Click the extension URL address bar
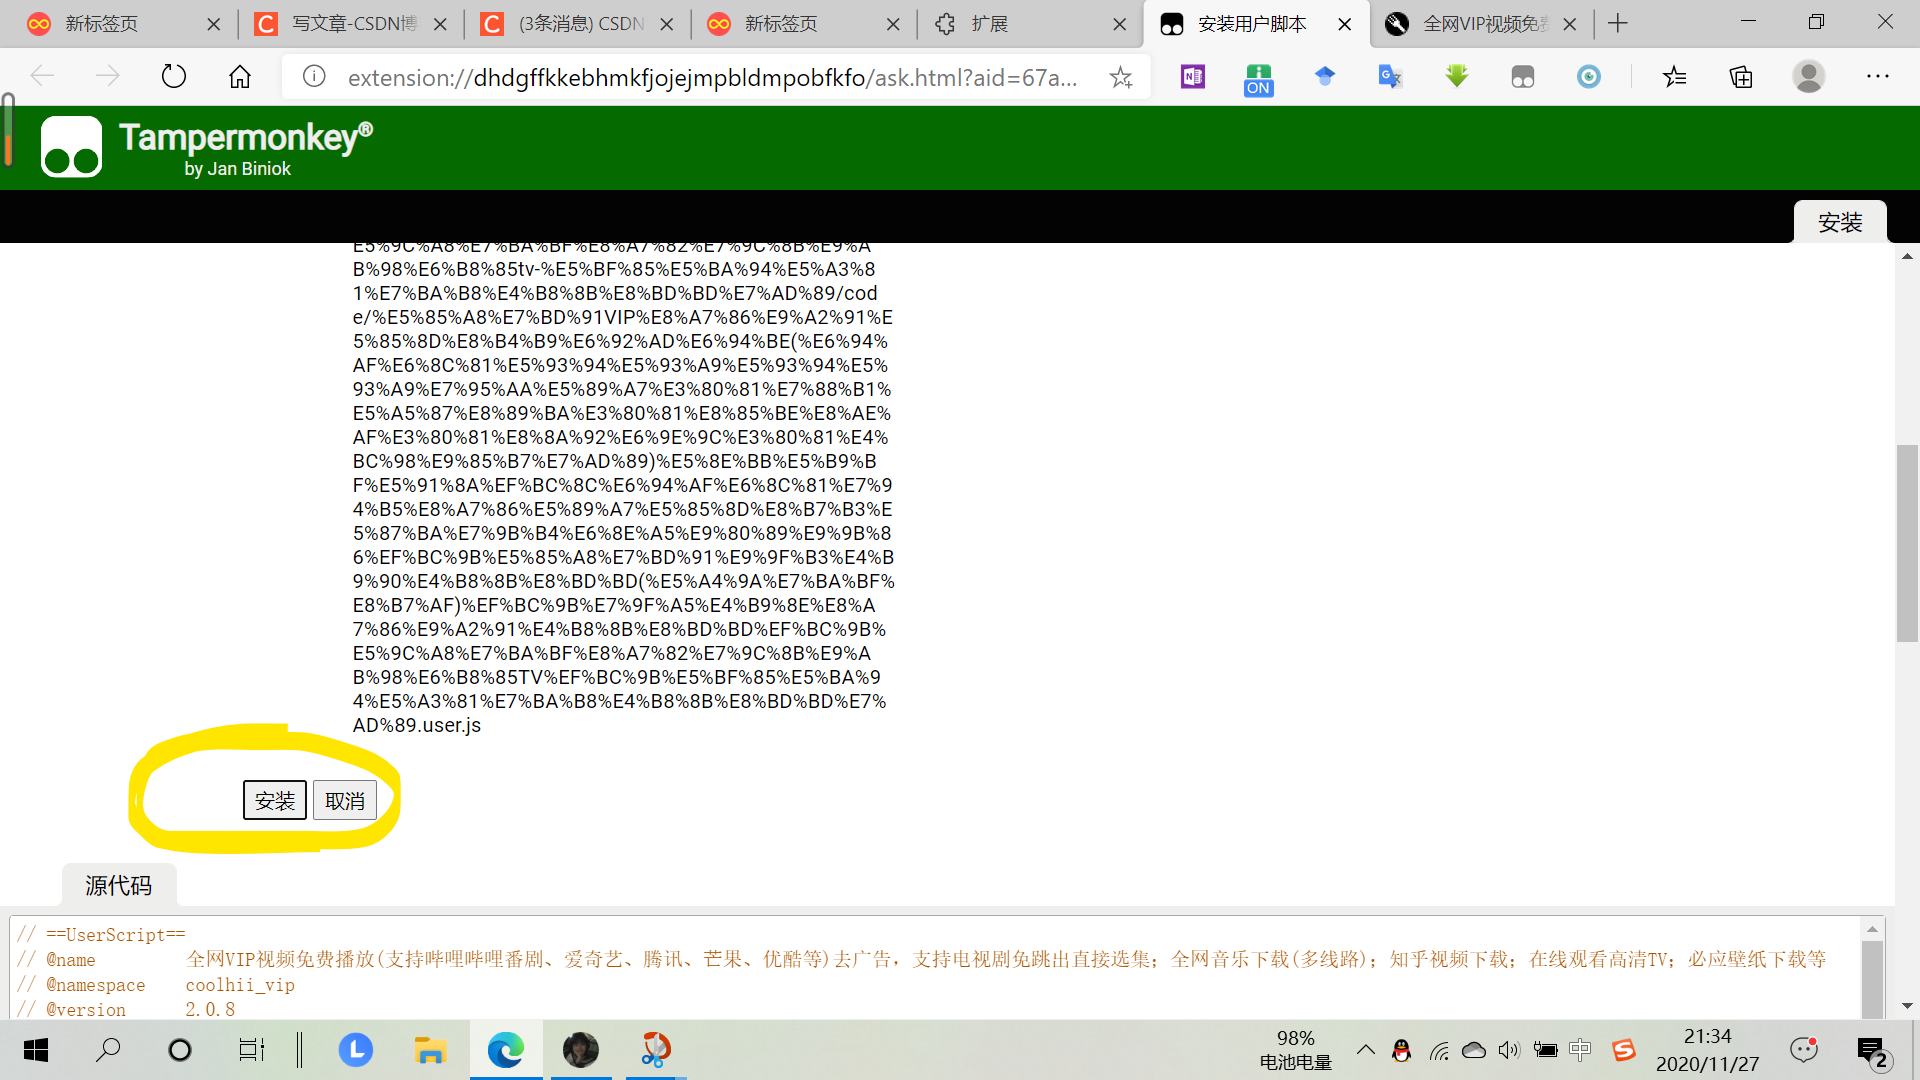Image resolution: width=1920 pixels, height=1080 pixels. [x=712, y=77]
